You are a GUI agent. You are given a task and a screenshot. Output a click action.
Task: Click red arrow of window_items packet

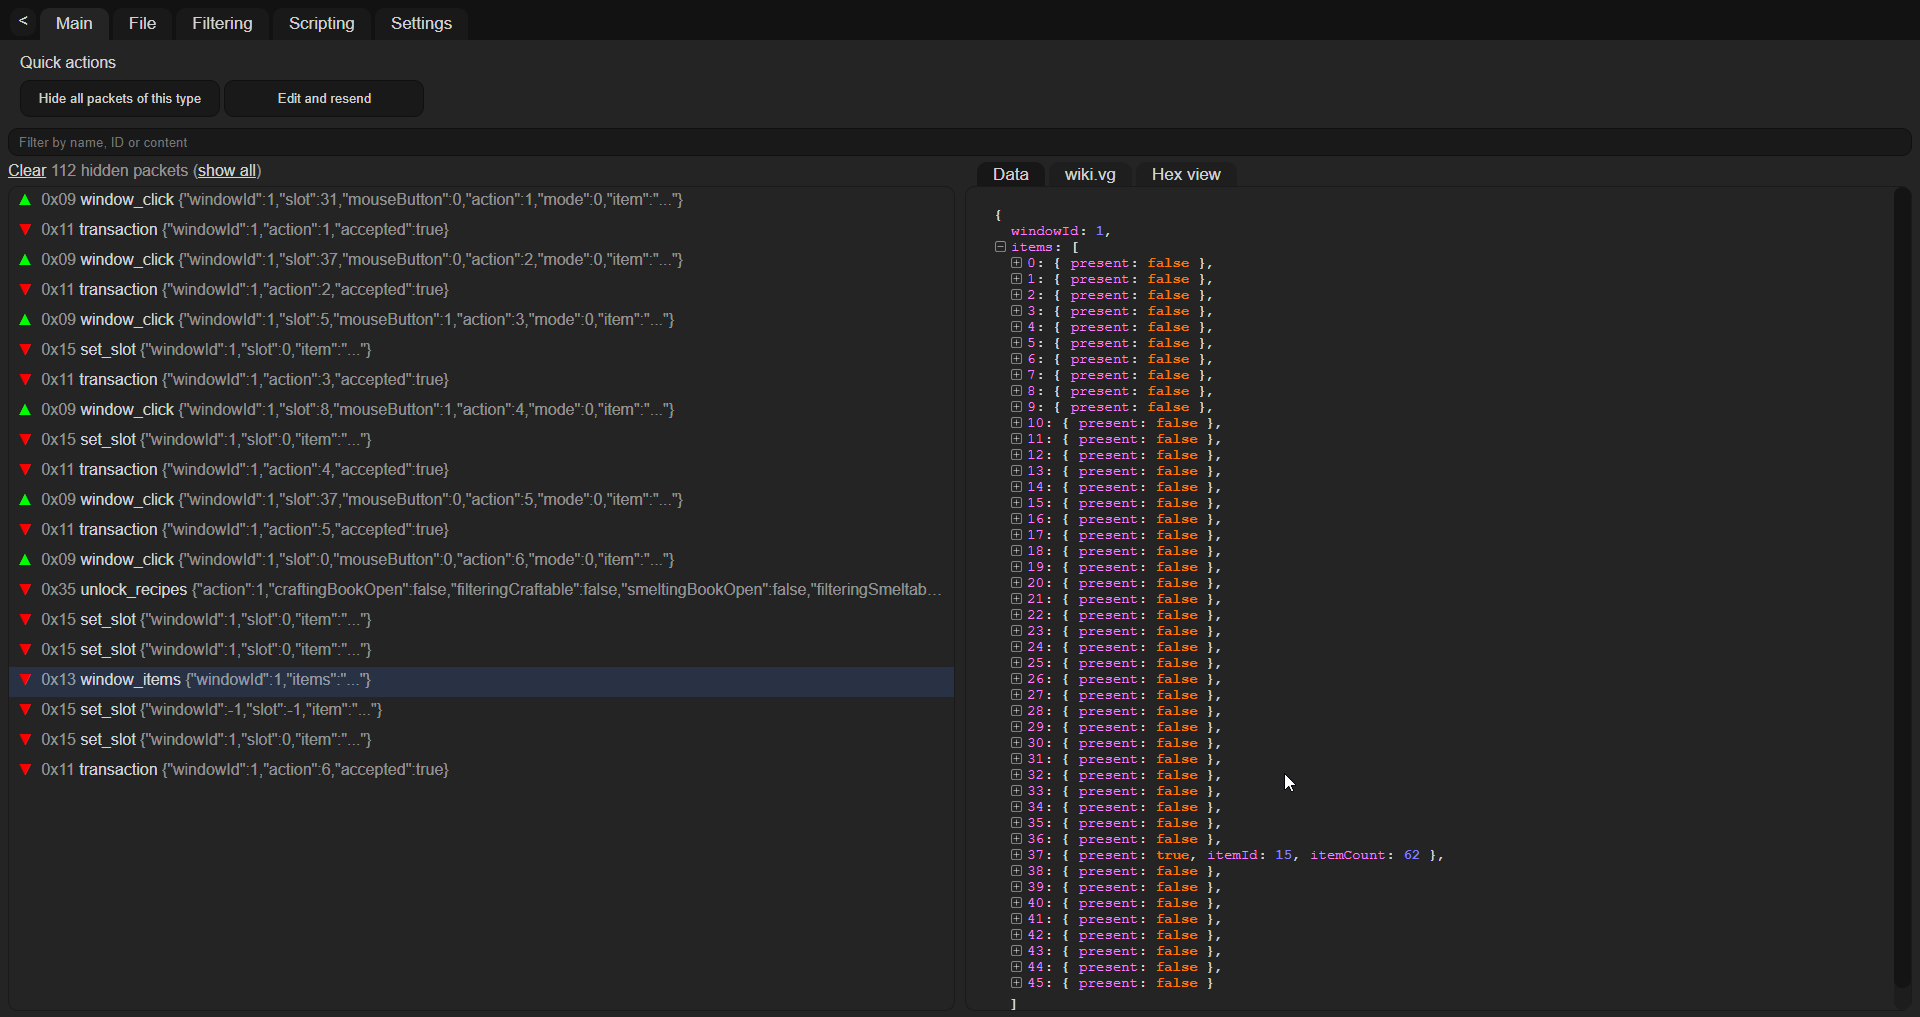coord(25,680)
